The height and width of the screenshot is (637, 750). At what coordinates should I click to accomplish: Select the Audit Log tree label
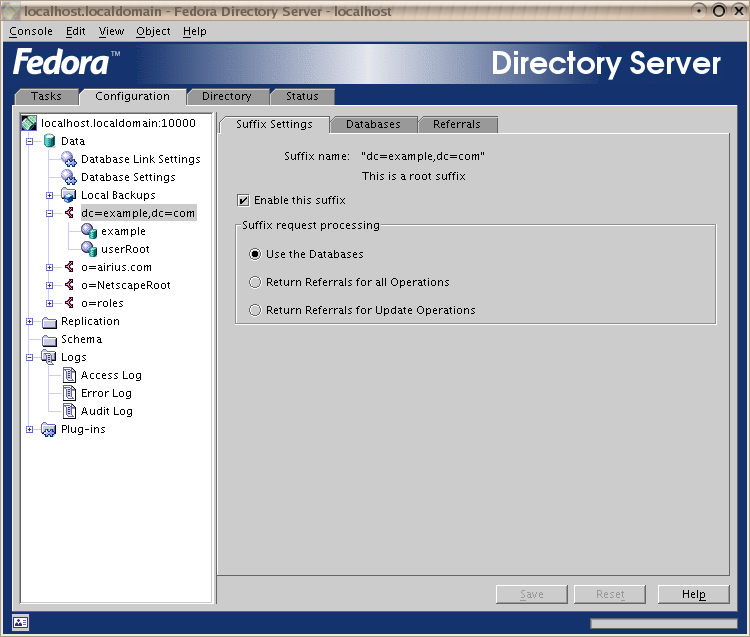(x=107, y=411)
